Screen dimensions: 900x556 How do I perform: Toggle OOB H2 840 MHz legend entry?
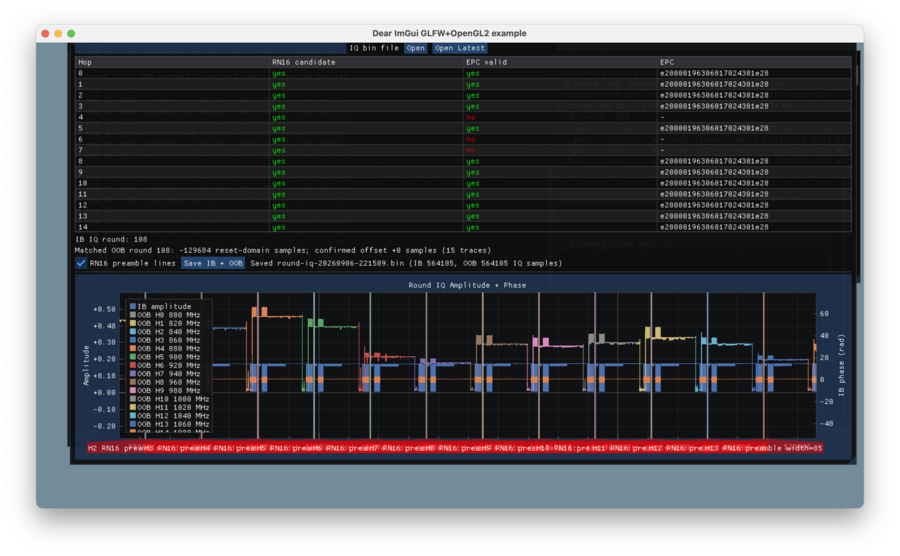165,332
